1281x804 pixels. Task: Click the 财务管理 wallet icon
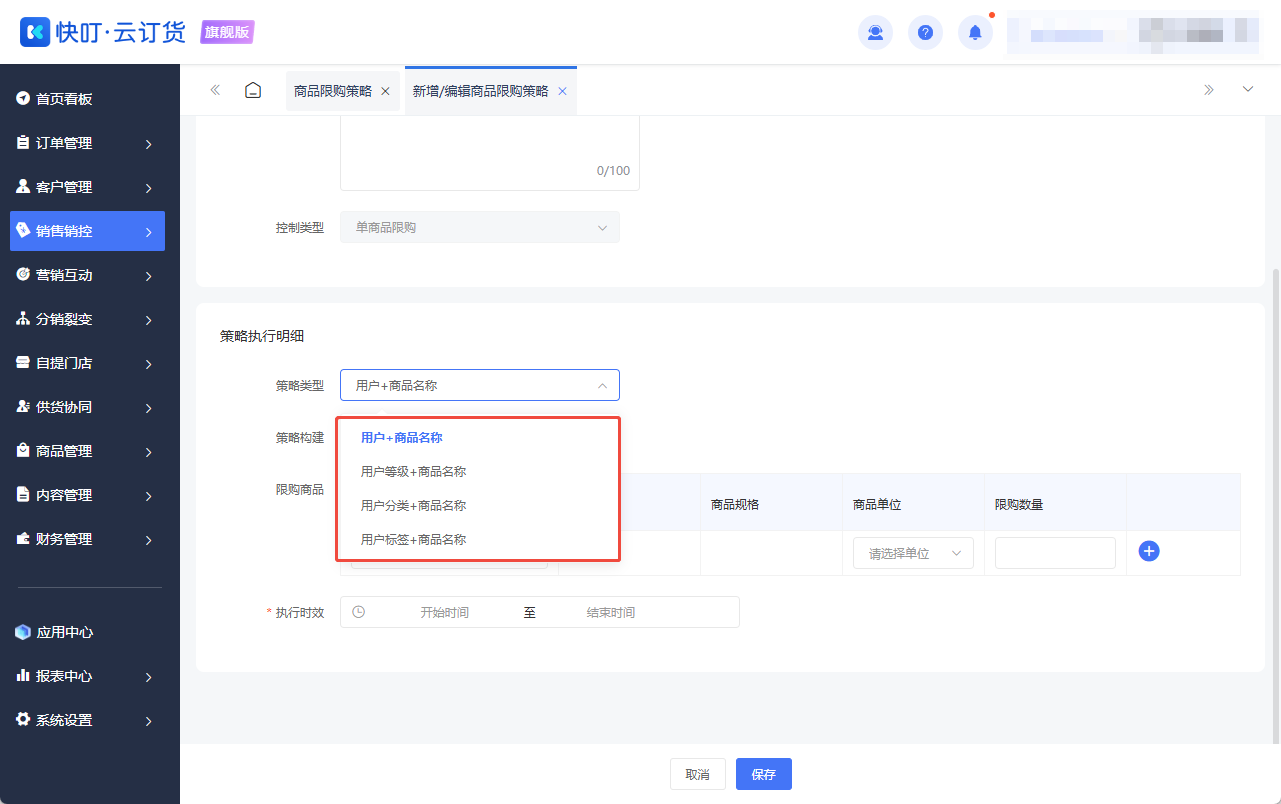(23, 539)
